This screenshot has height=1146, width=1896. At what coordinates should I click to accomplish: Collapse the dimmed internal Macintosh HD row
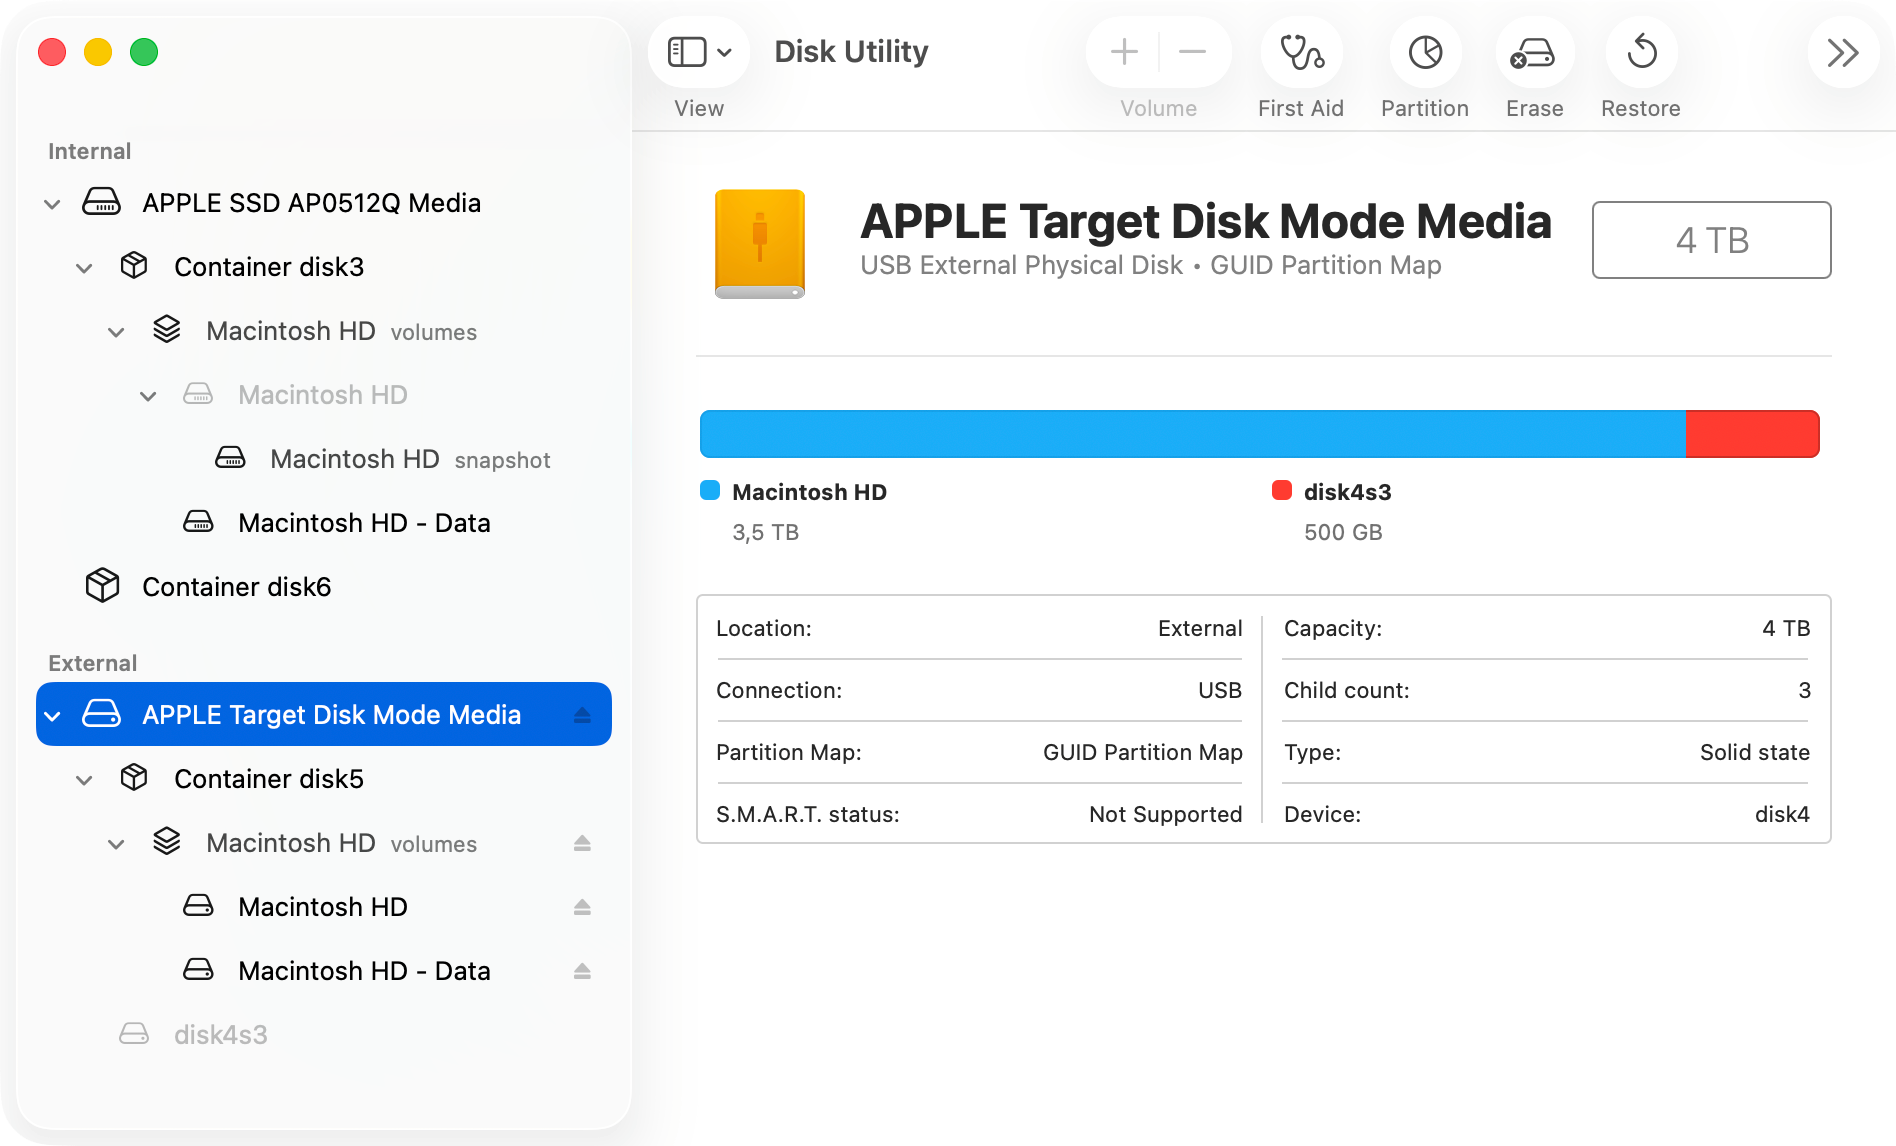148,396
